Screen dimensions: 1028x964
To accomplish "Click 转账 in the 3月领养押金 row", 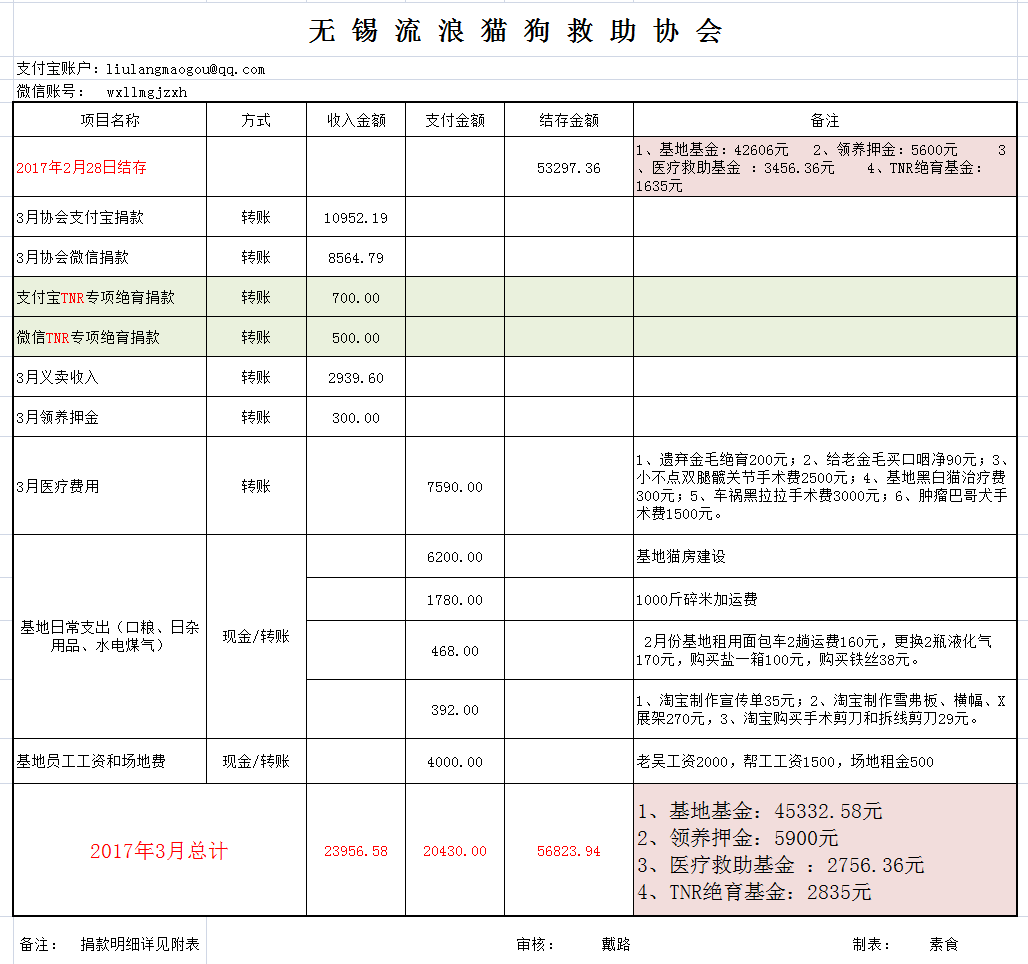I will coord(256,417).
